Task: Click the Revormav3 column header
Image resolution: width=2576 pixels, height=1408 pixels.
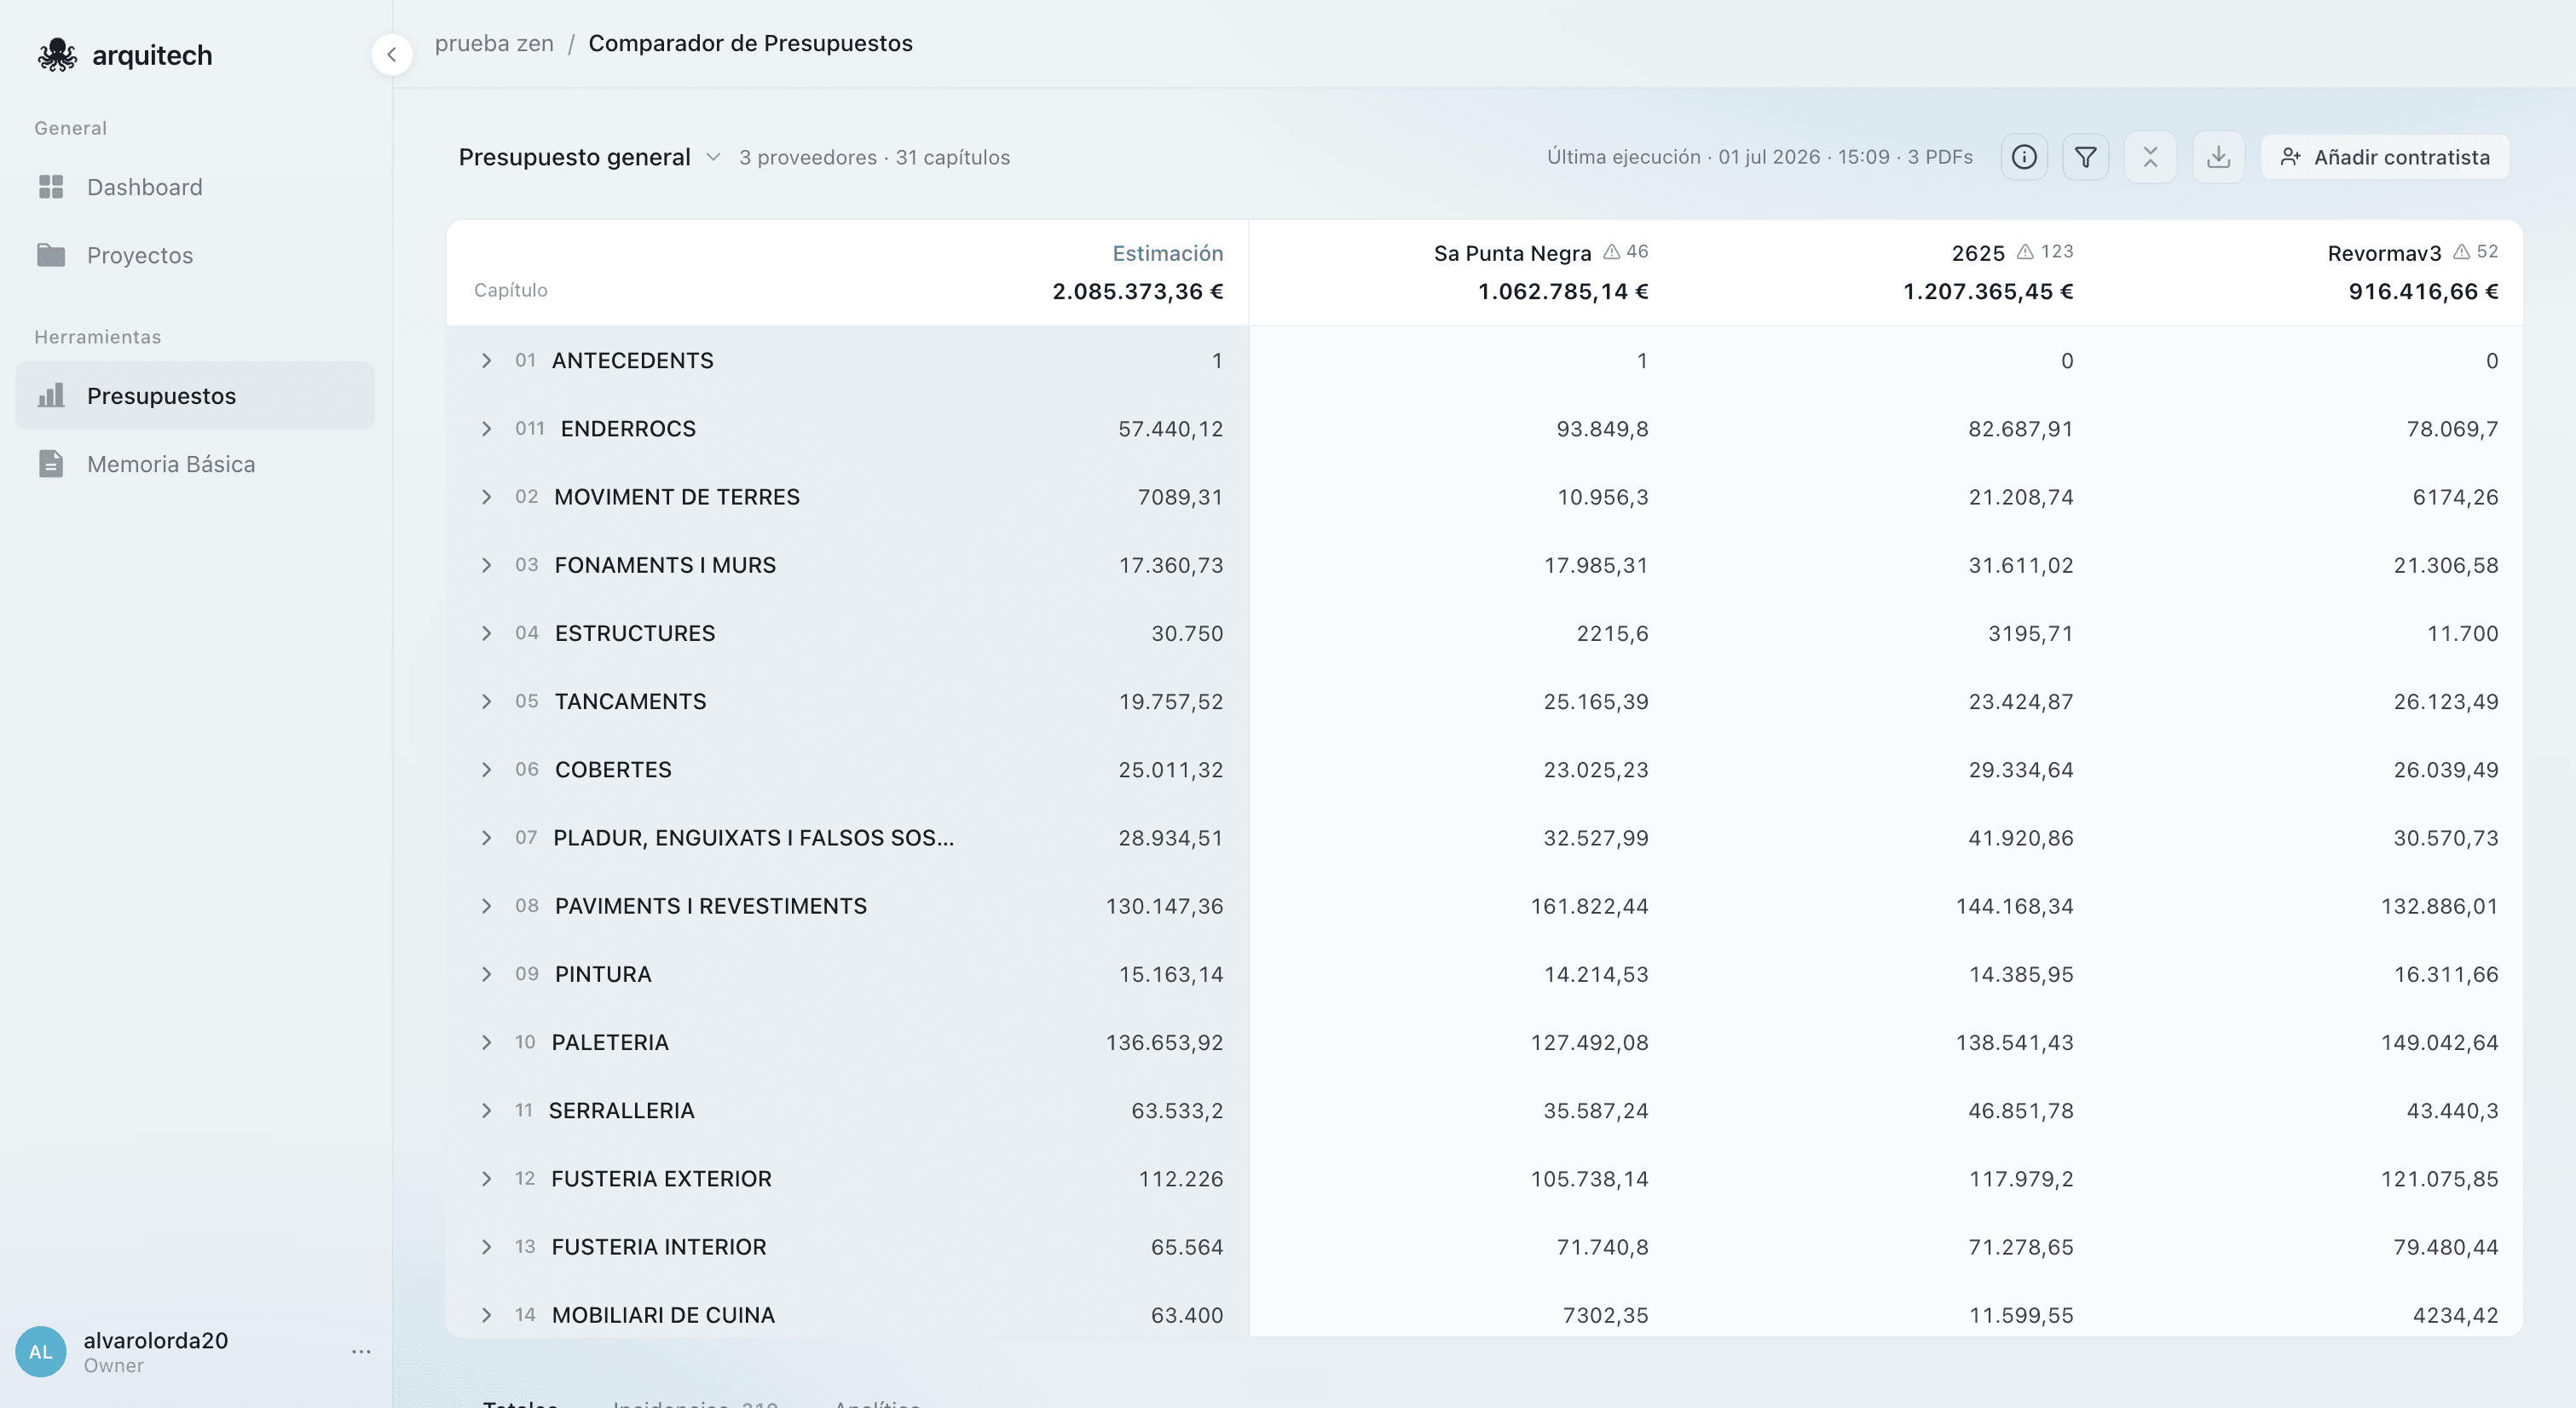Action: [x=2384, y=253]
